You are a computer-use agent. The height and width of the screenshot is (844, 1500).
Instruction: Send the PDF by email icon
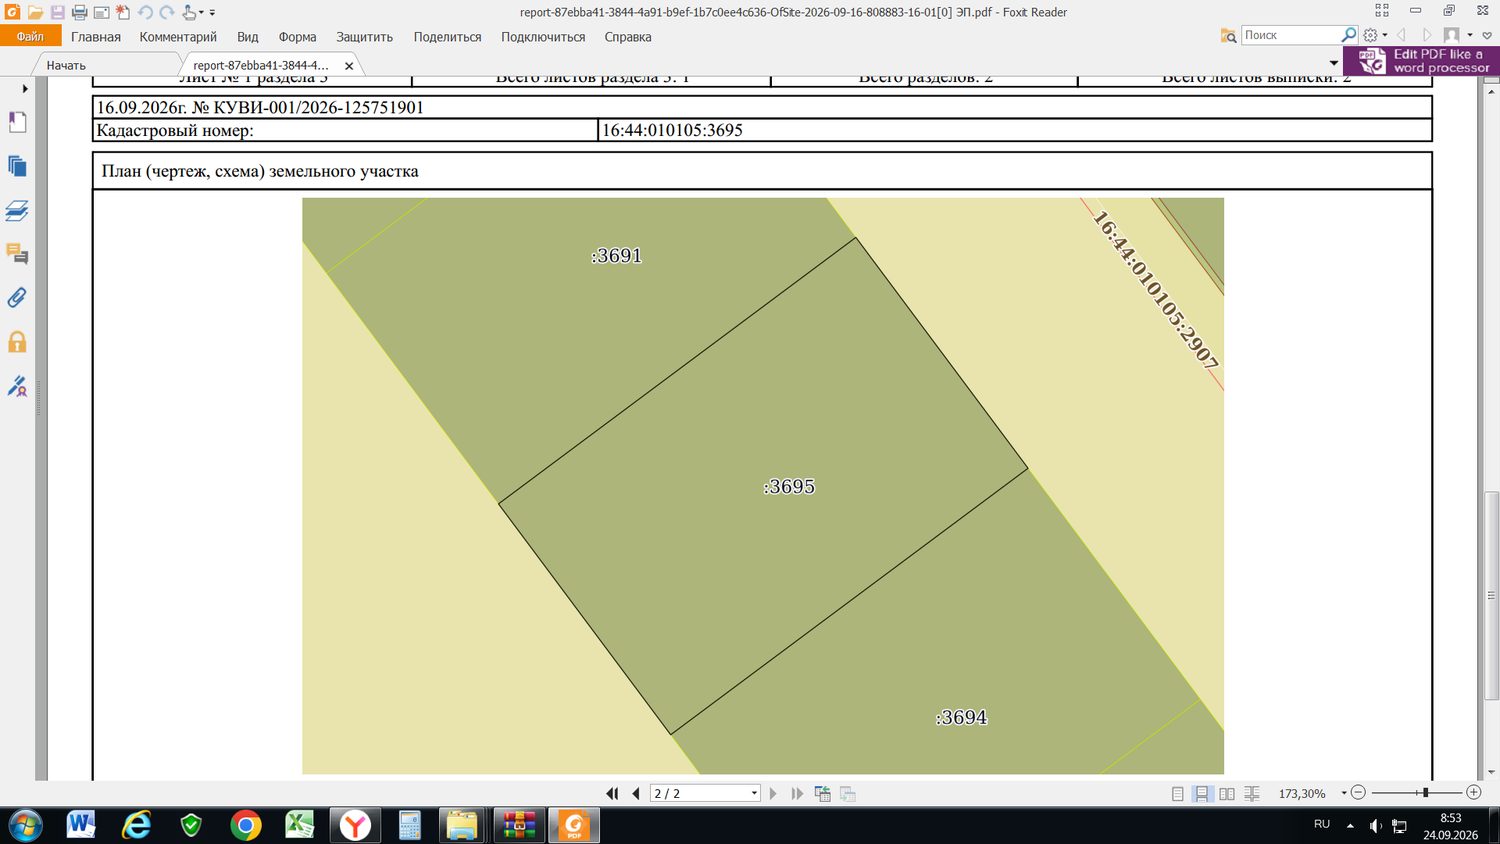pos(102,13)
